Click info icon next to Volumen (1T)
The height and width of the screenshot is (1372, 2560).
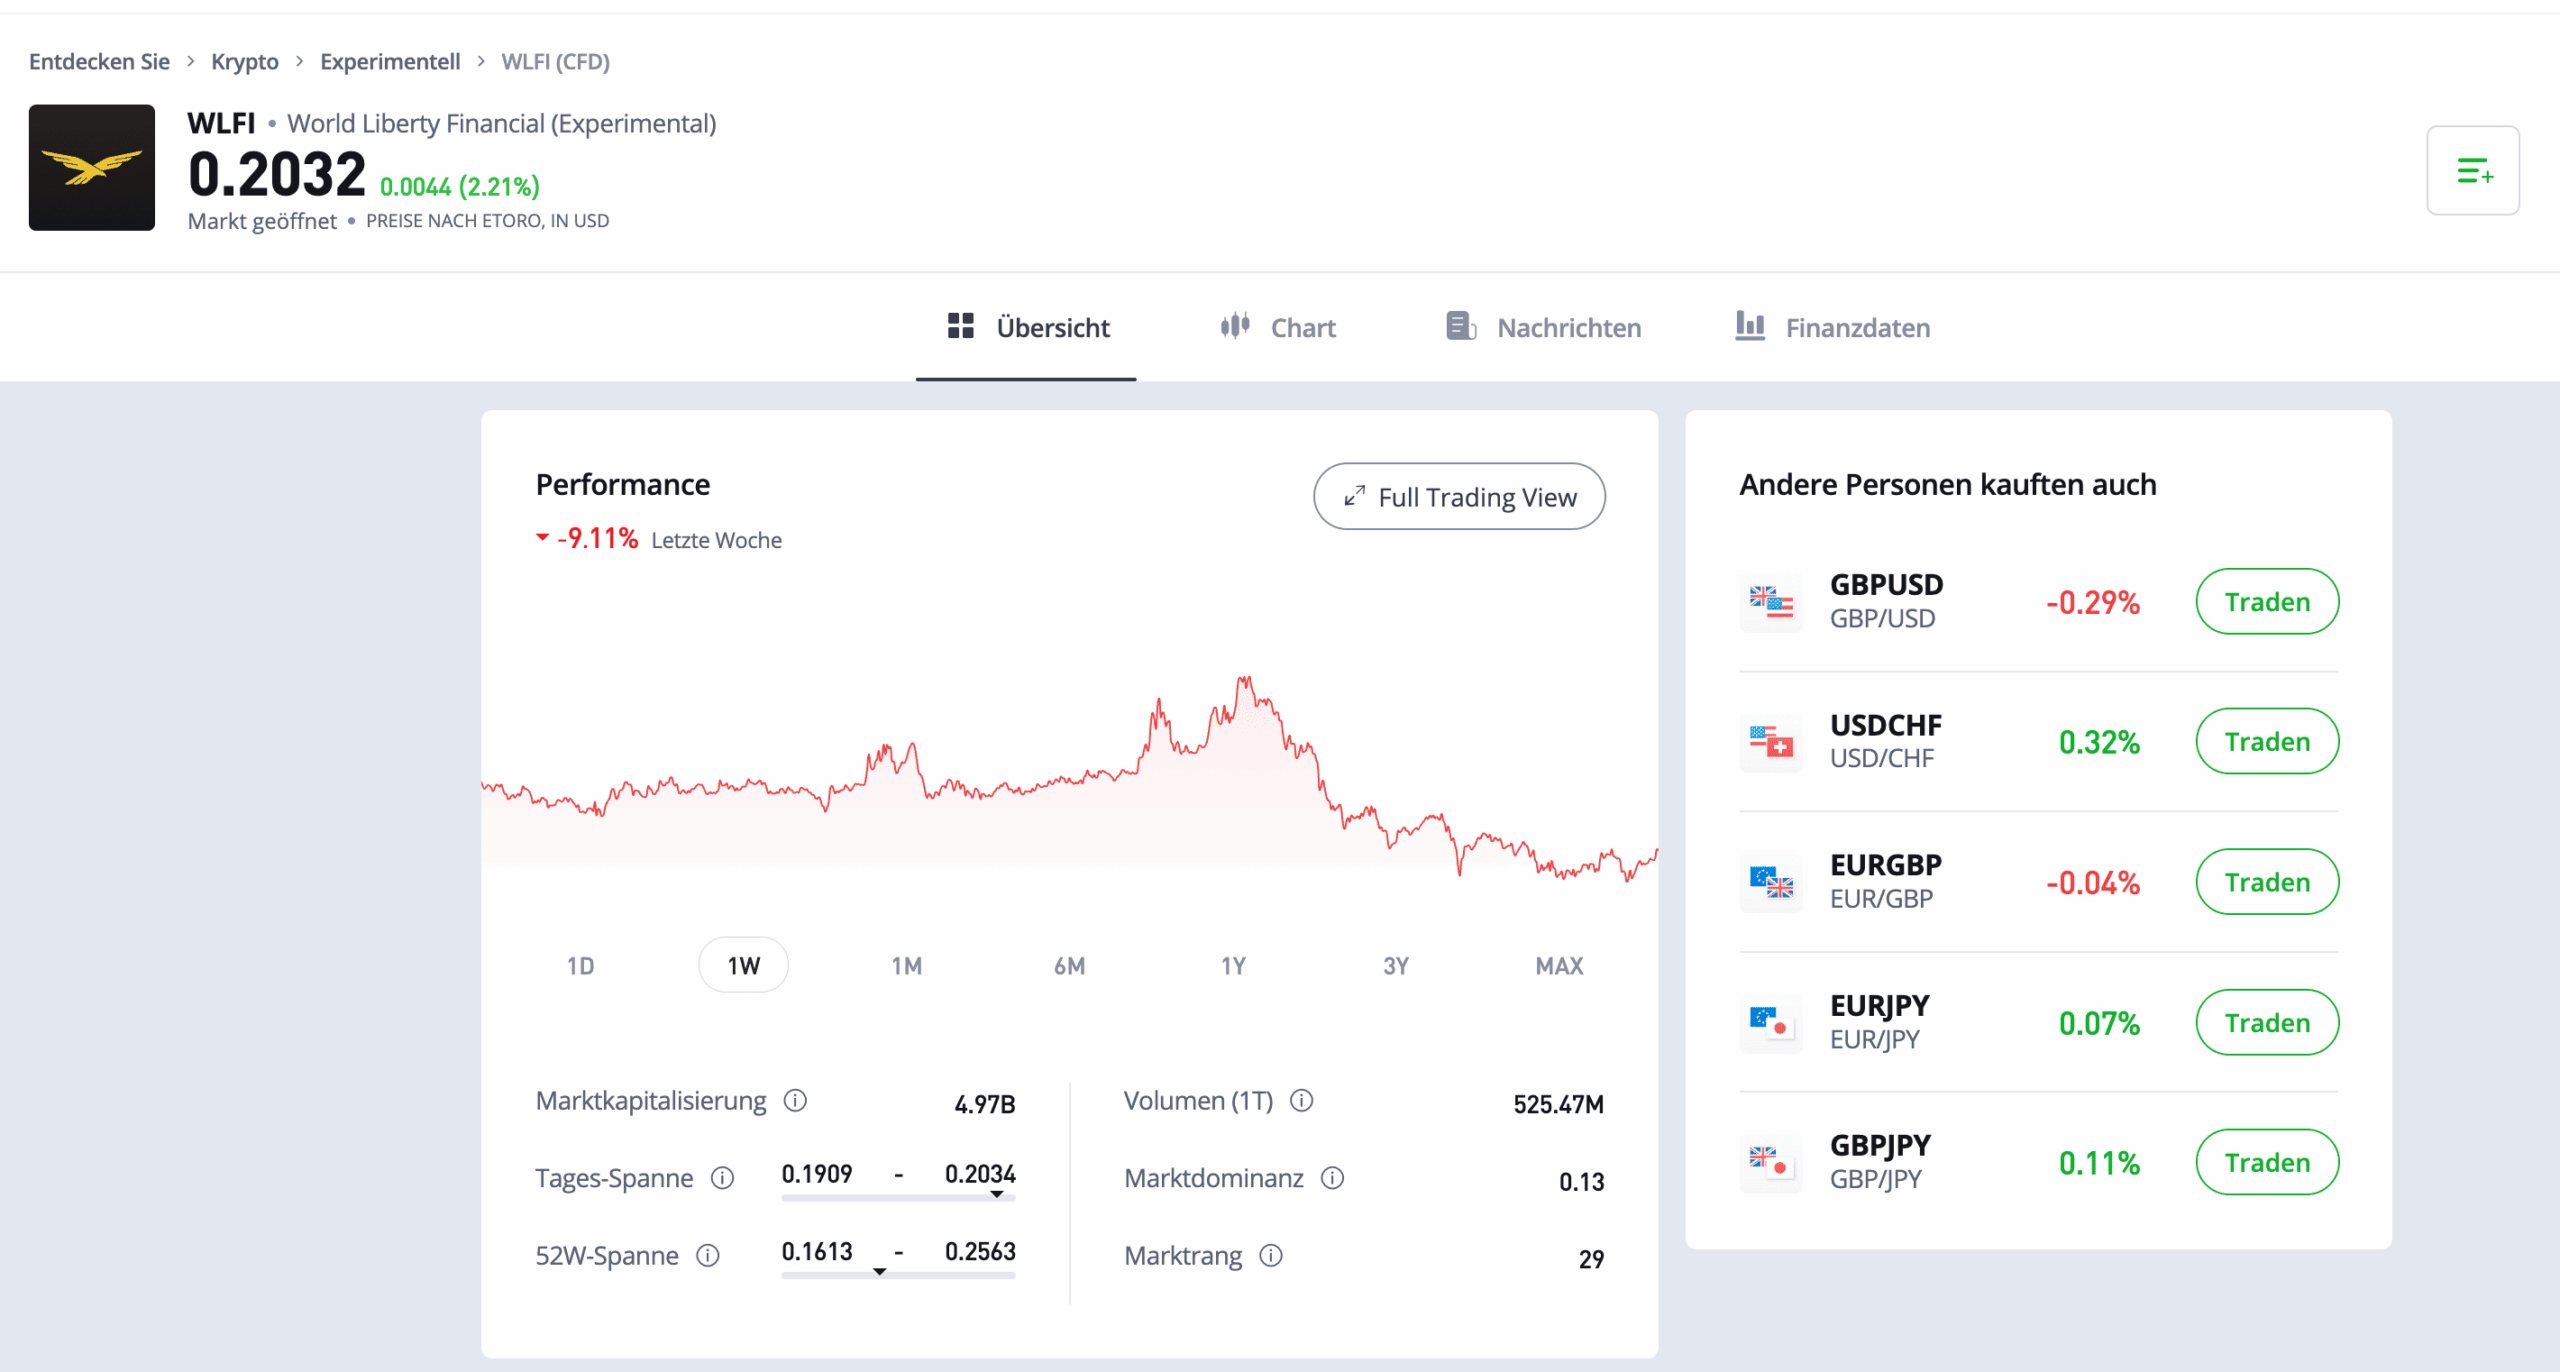coord(1301,1101)
